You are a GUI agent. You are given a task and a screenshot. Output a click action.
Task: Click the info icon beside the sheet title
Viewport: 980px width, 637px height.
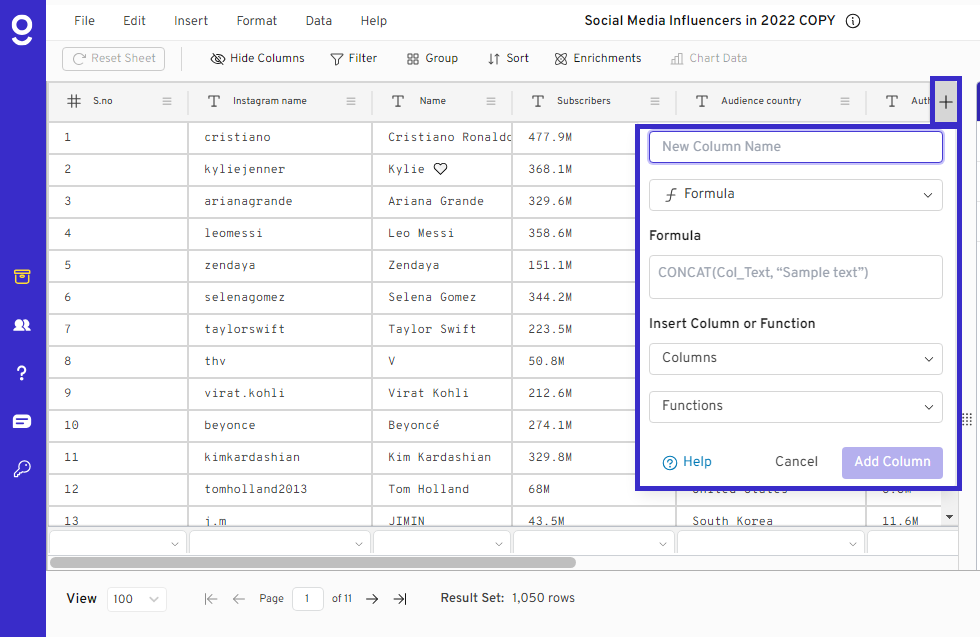tap(852, 20)
